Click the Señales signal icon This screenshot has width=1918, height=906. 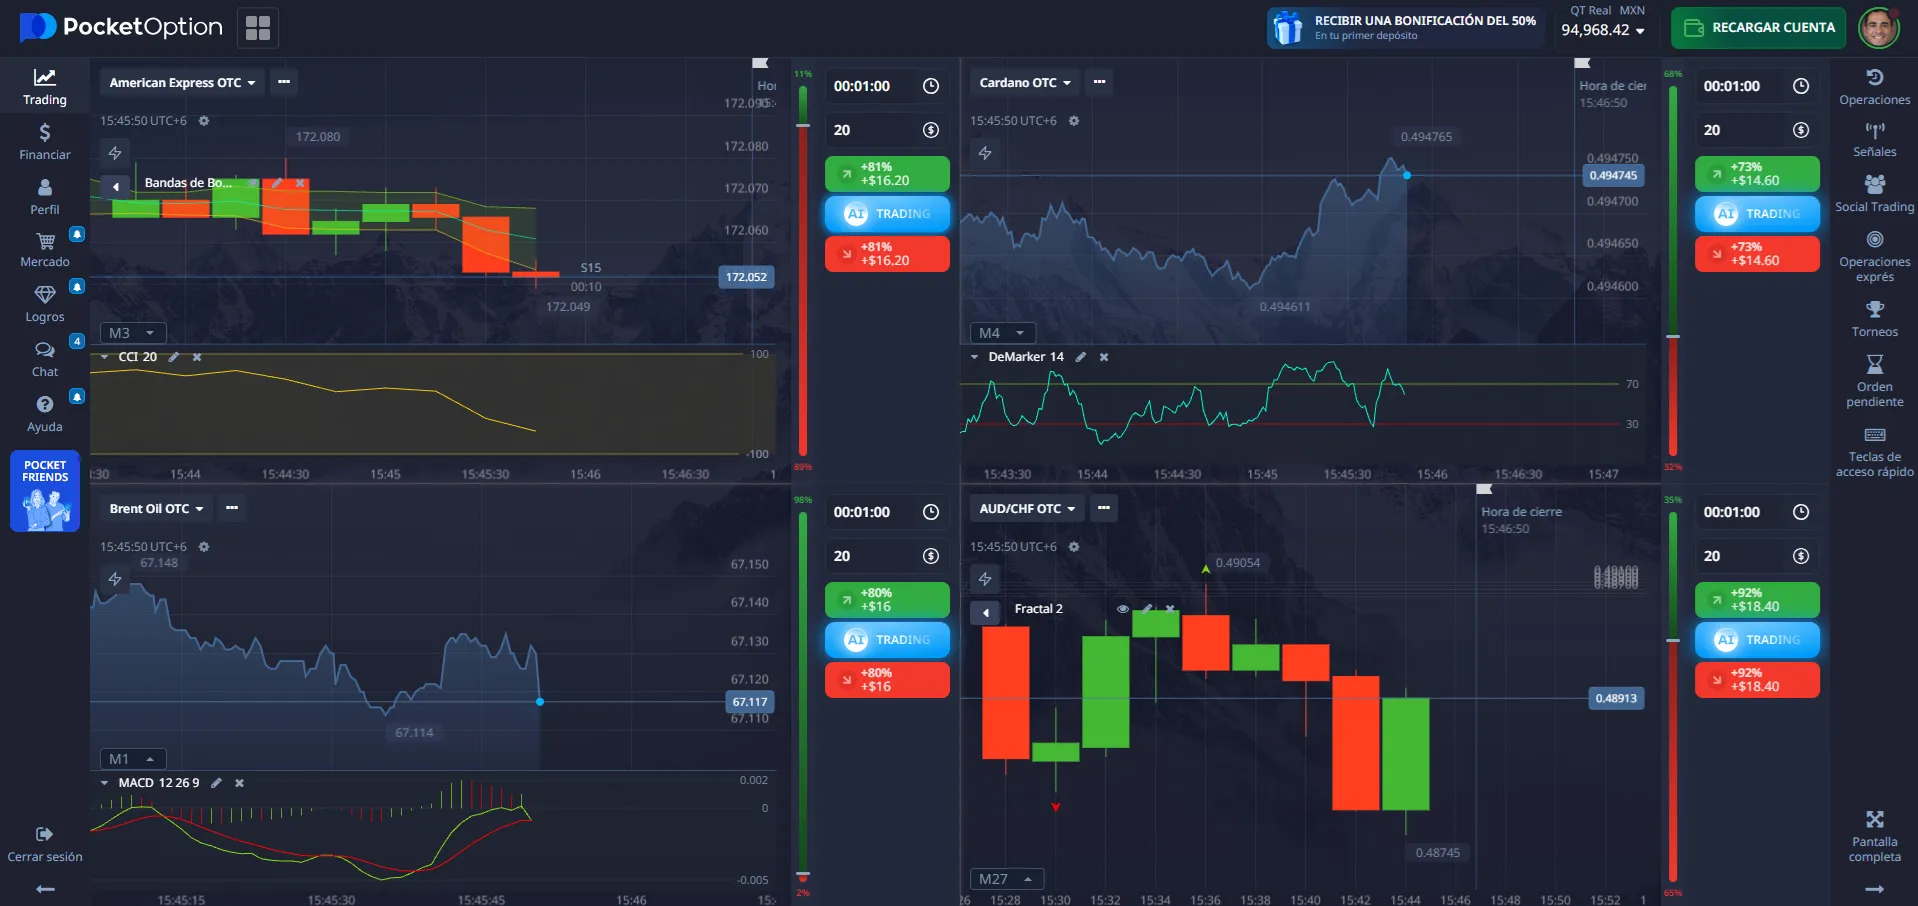coord(1874,131)
